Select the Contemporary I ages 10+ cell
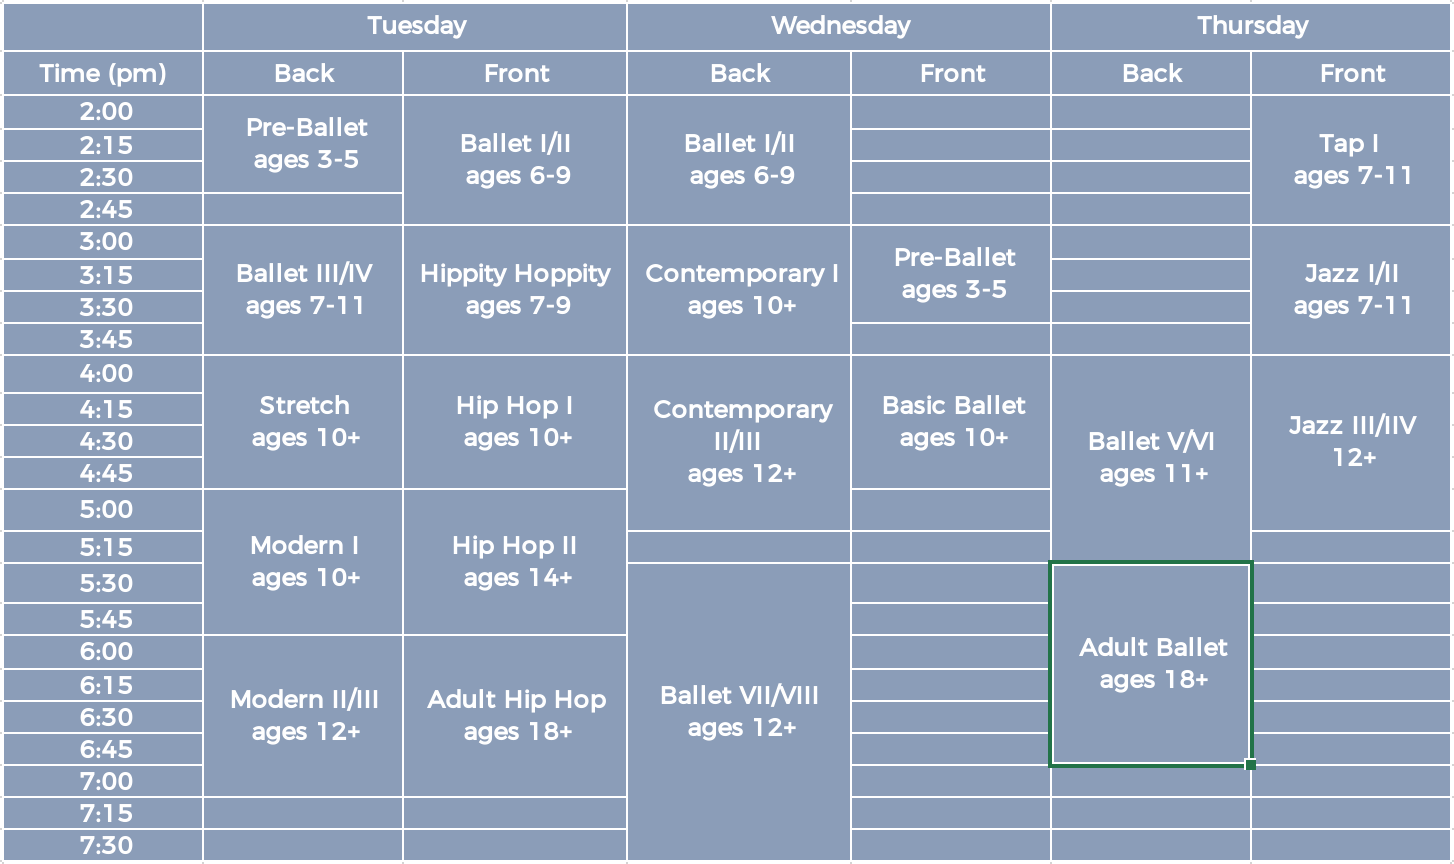1454x864 pixels. click(739, 290)
